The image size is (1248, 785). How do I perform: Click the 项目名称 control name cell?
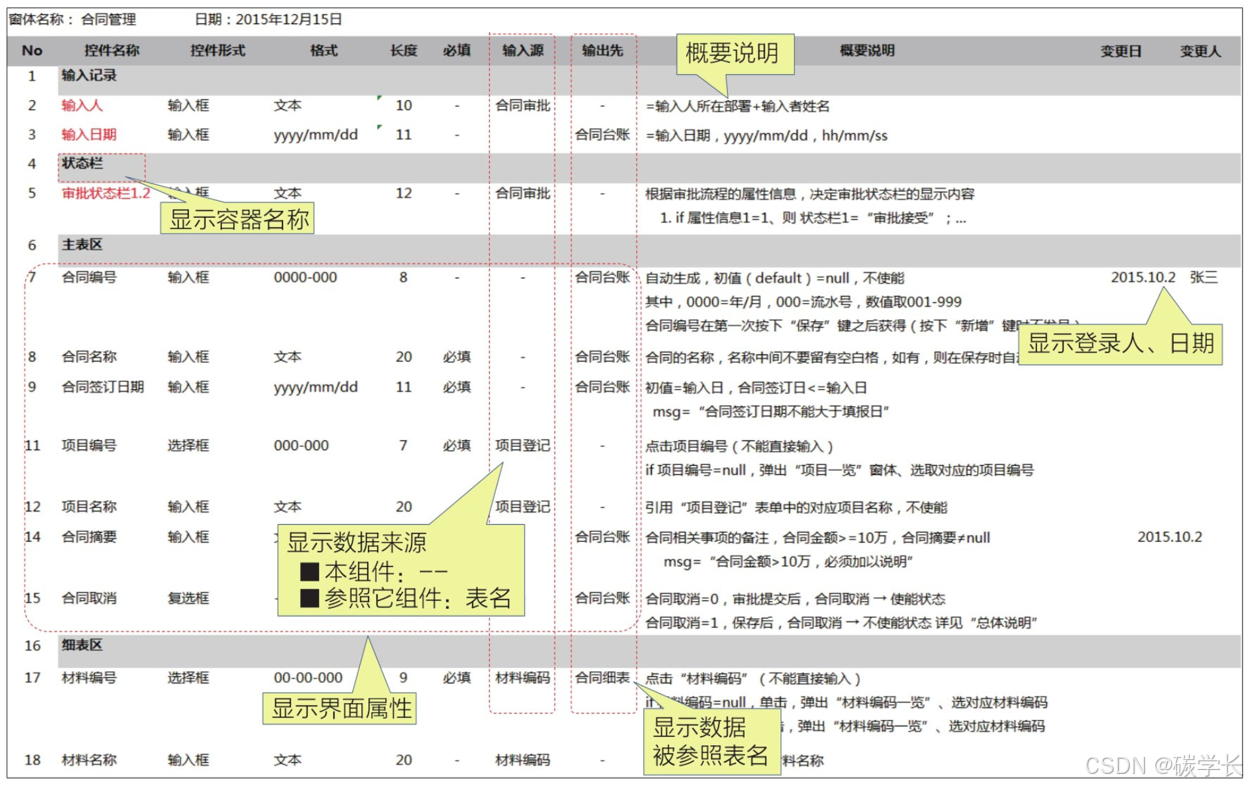coord(89,506)
